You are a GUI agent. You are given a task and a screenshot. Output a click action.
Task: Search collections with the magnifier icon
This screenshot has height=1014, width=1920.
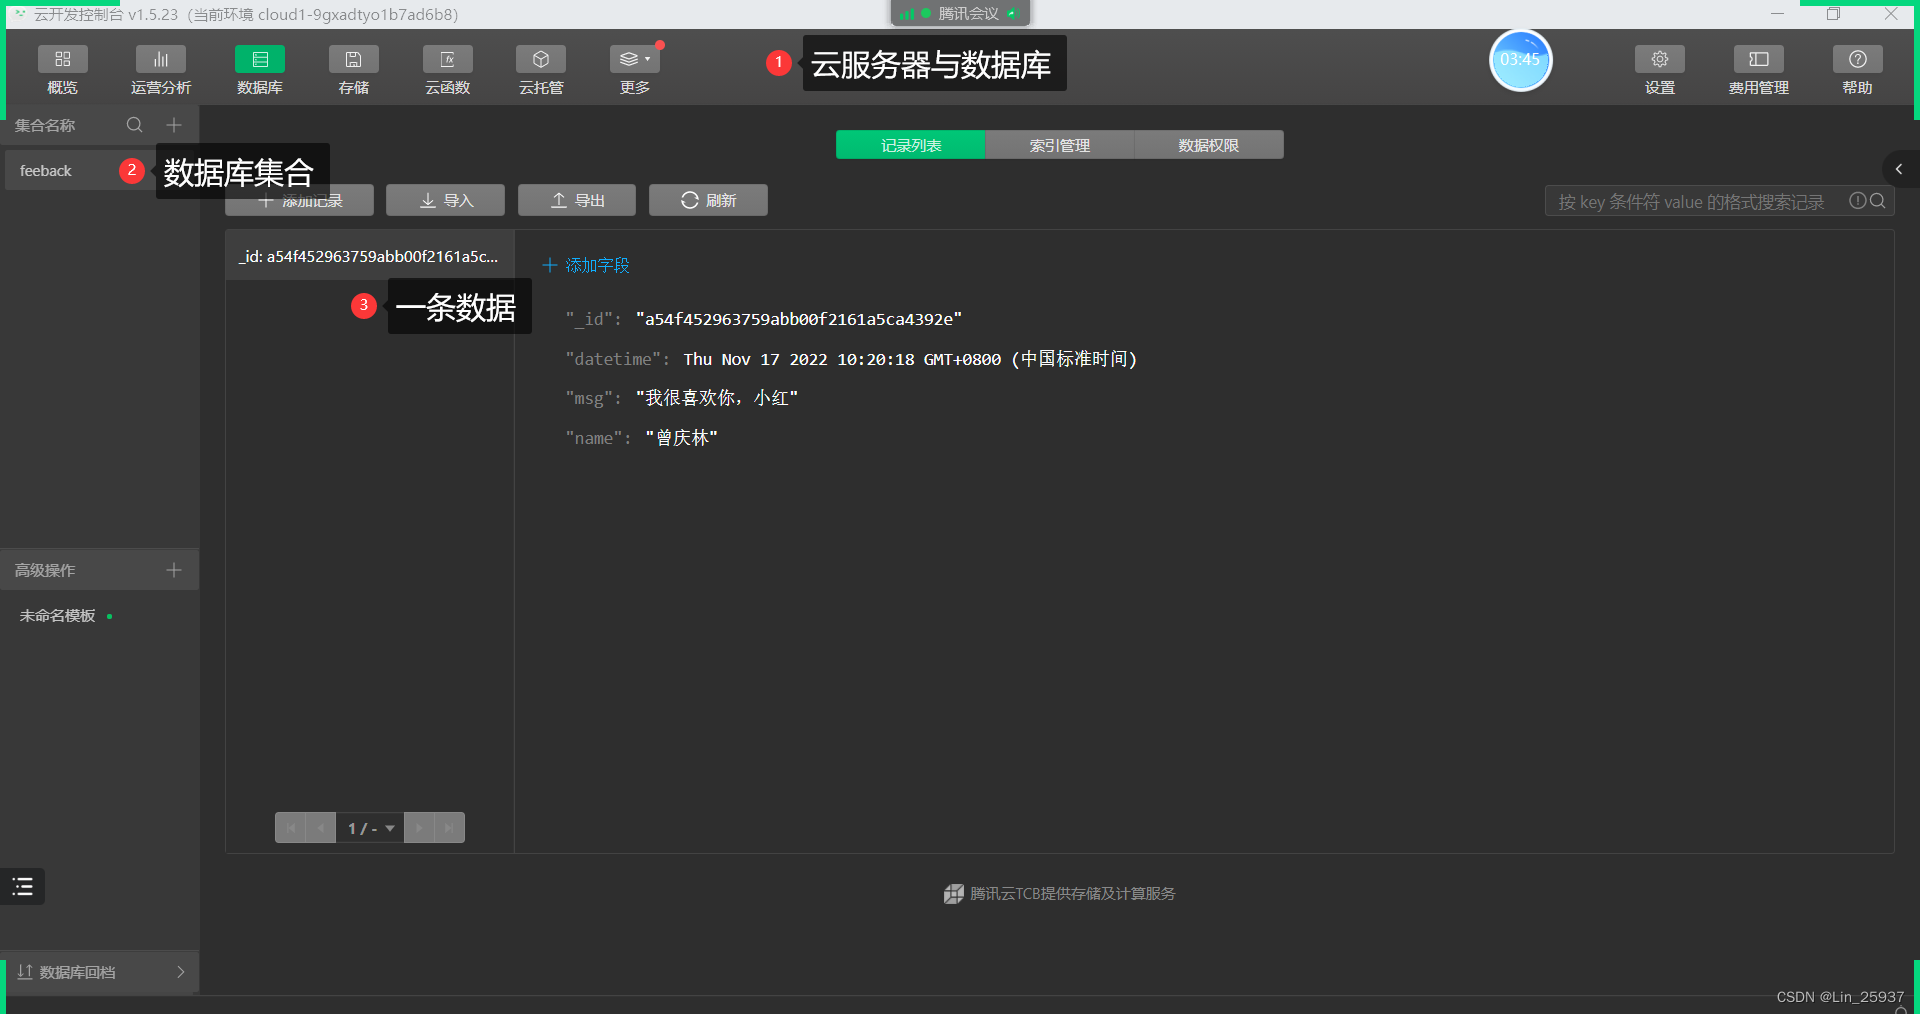click(134, 124)
